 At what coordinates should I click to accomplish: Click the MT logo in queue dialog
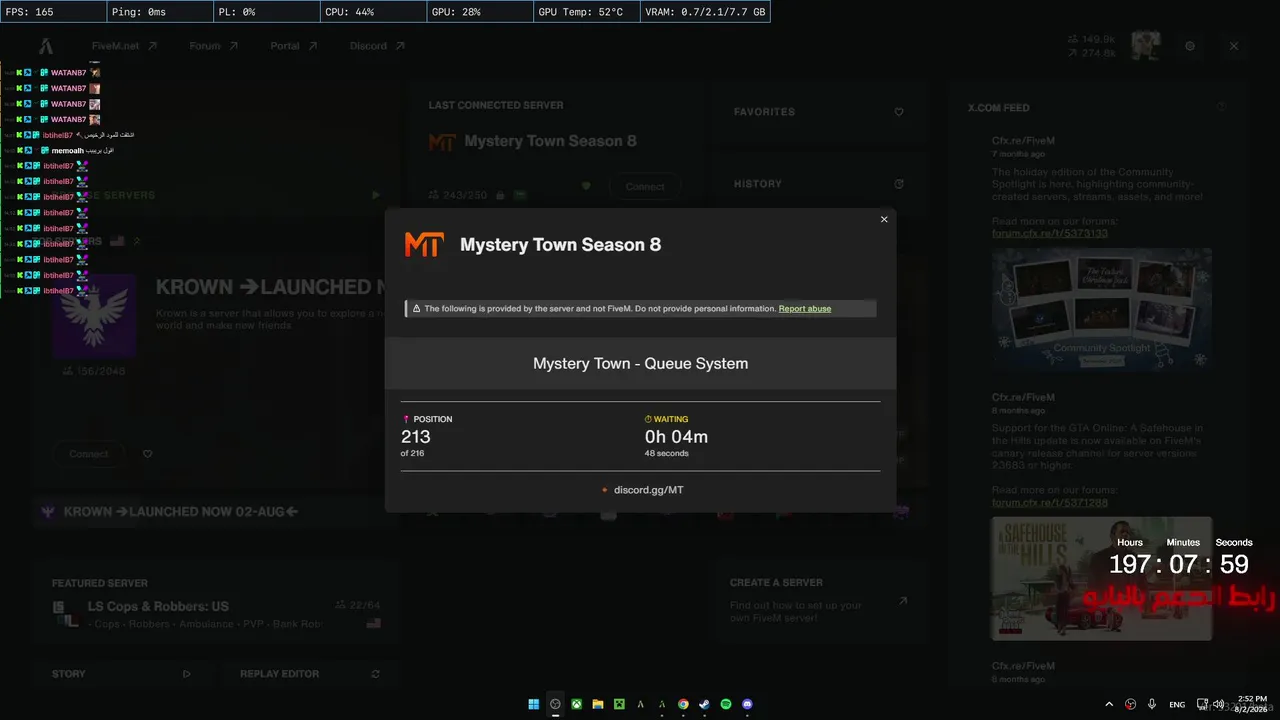pyautogui.click(x=423, y=245)
